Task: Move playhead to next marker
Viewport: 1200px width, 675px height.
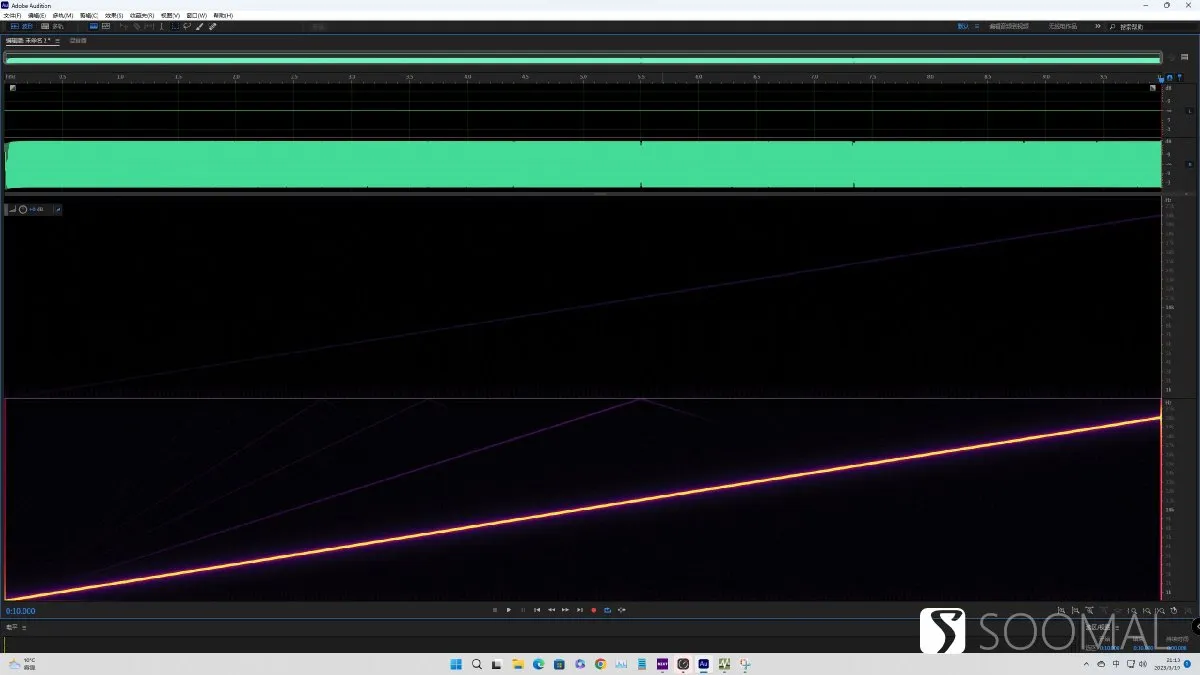Action: (x=579, y=609)
